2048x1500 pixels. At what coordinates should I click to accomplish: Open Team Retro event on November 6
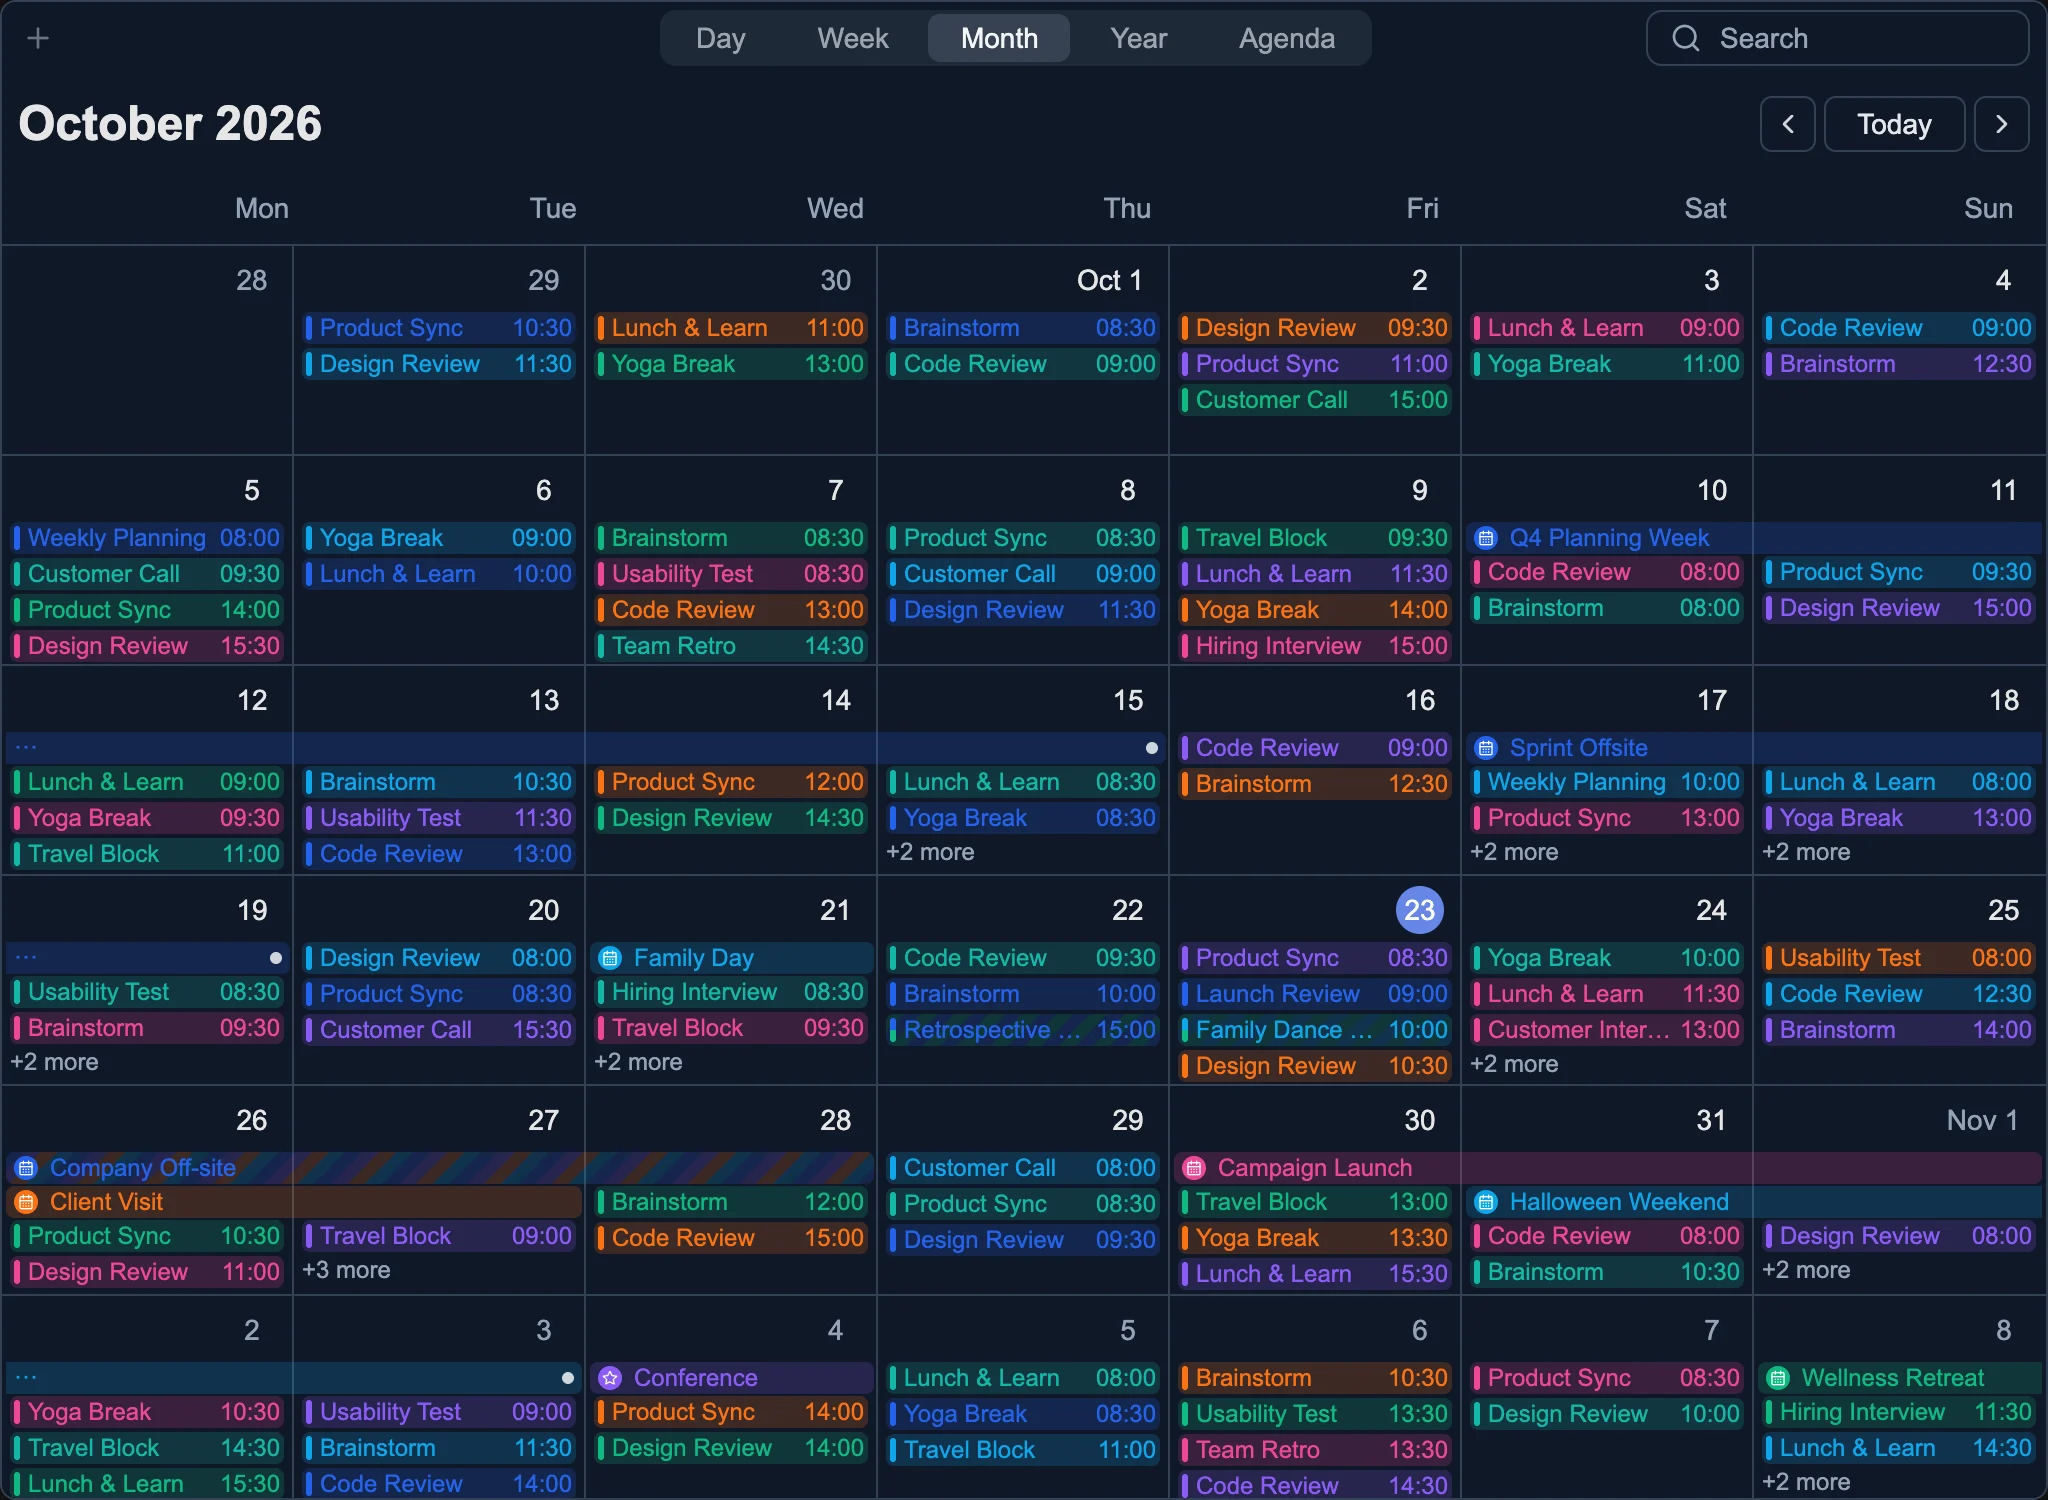click(1315, 1450)
